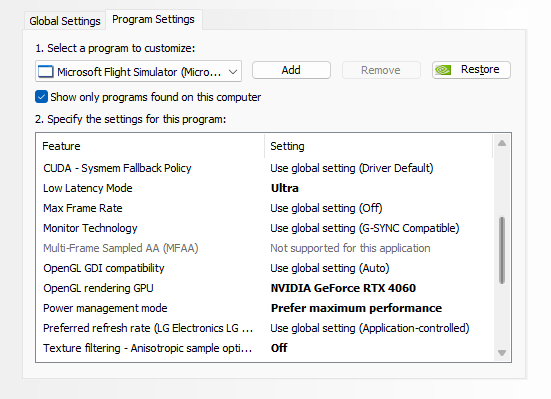Select CUDA - Sysmem Fallback Policy feature
This screenshot has width=551, height=399.
tap(117, 168)
